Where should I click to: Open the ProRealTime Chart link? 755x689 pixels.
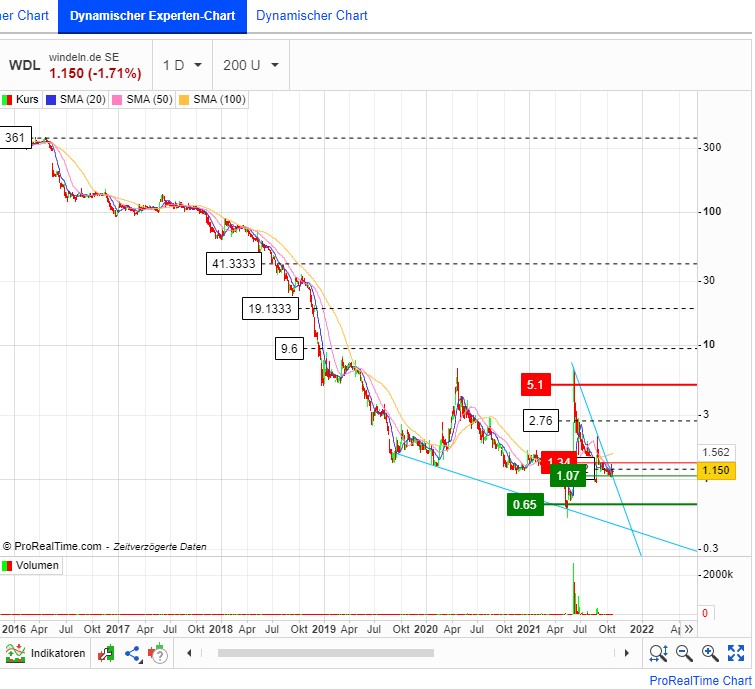699,680
